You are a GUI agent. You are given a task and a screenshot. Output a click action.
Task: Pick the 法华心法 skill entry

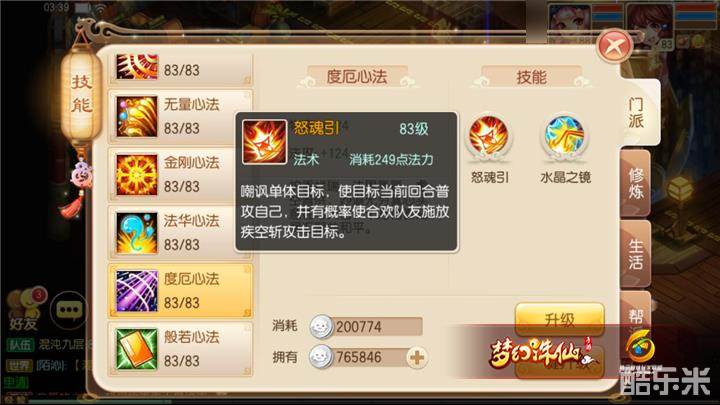pos(180,233)
